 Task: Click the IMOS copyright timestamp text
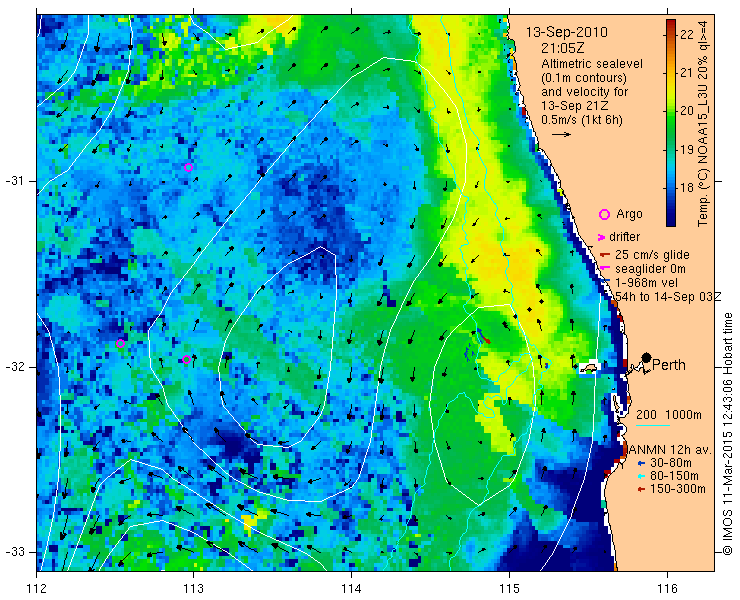coord(727,434)
